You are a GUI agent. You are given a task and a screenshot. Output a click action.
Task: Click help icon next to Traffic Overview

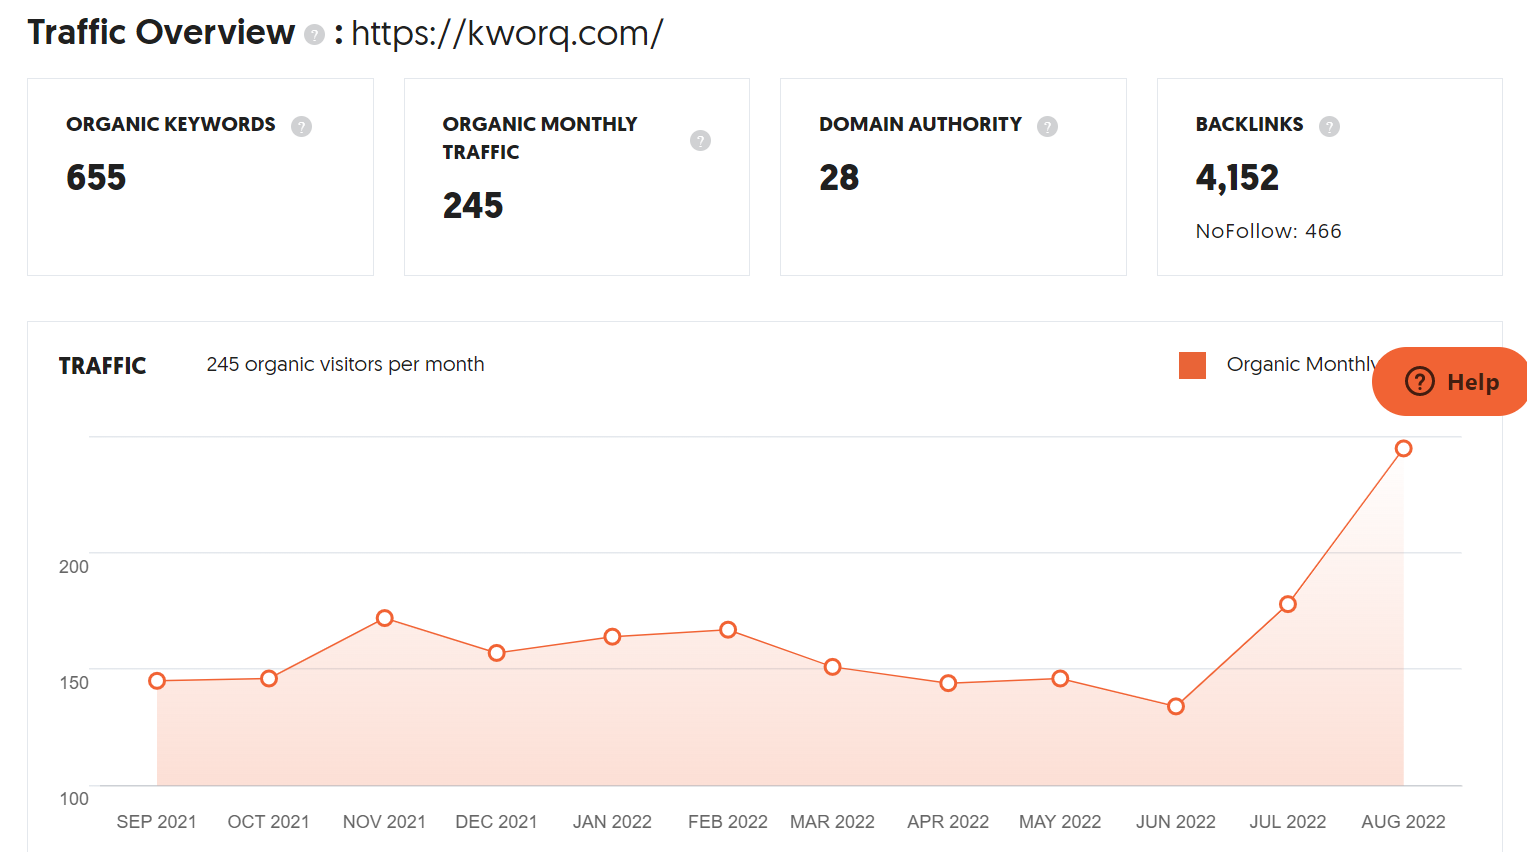(314, 35)
